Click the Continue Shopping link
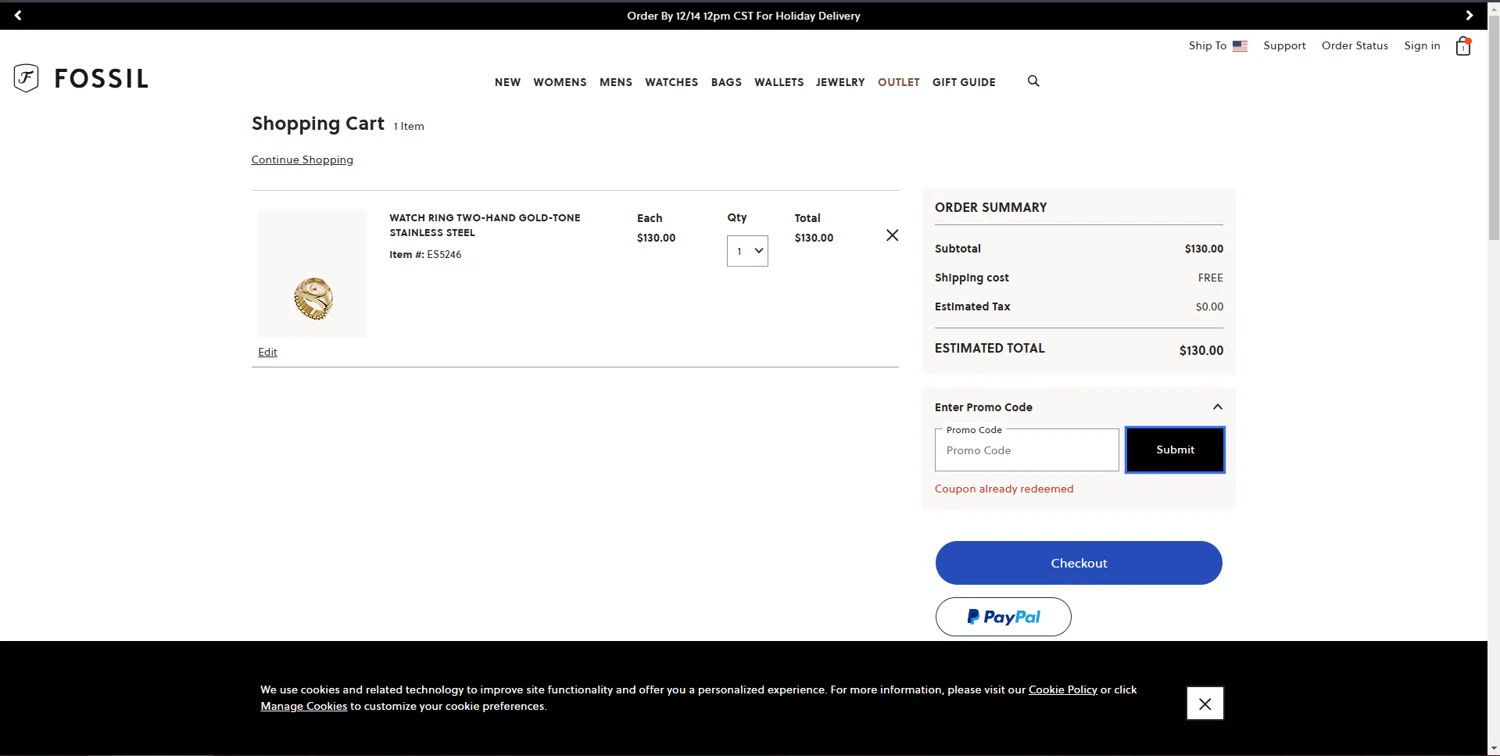 pos(302,160)
